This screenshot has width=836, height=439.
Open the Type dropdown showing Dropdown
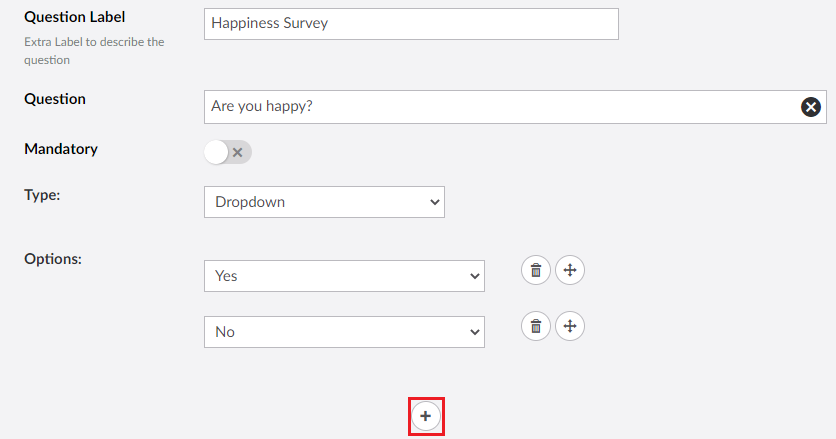click(x=324, y=202)
